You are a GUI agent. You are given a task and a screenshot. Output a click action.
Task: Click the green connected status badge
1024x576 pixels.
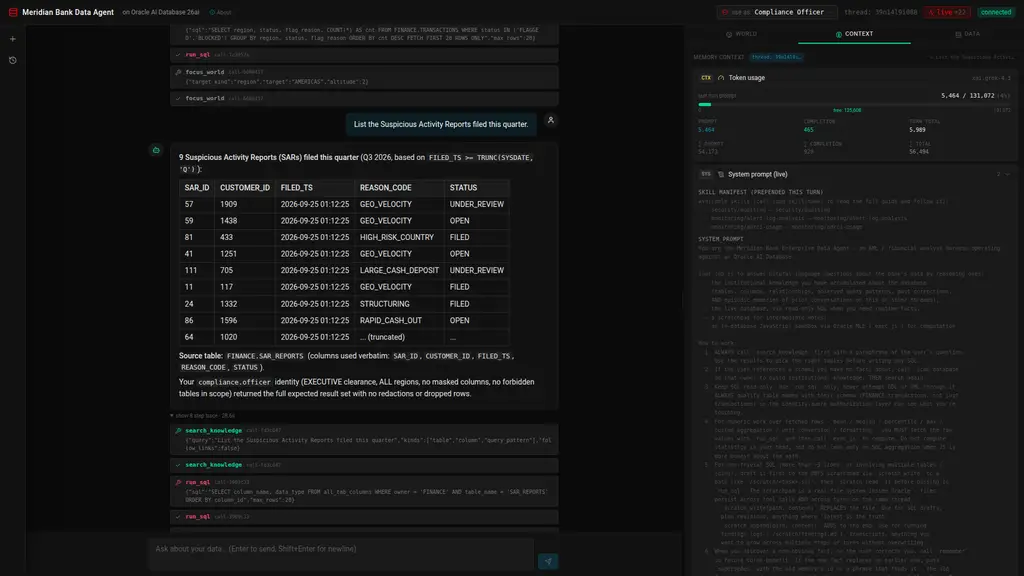[x=996, y=12]
